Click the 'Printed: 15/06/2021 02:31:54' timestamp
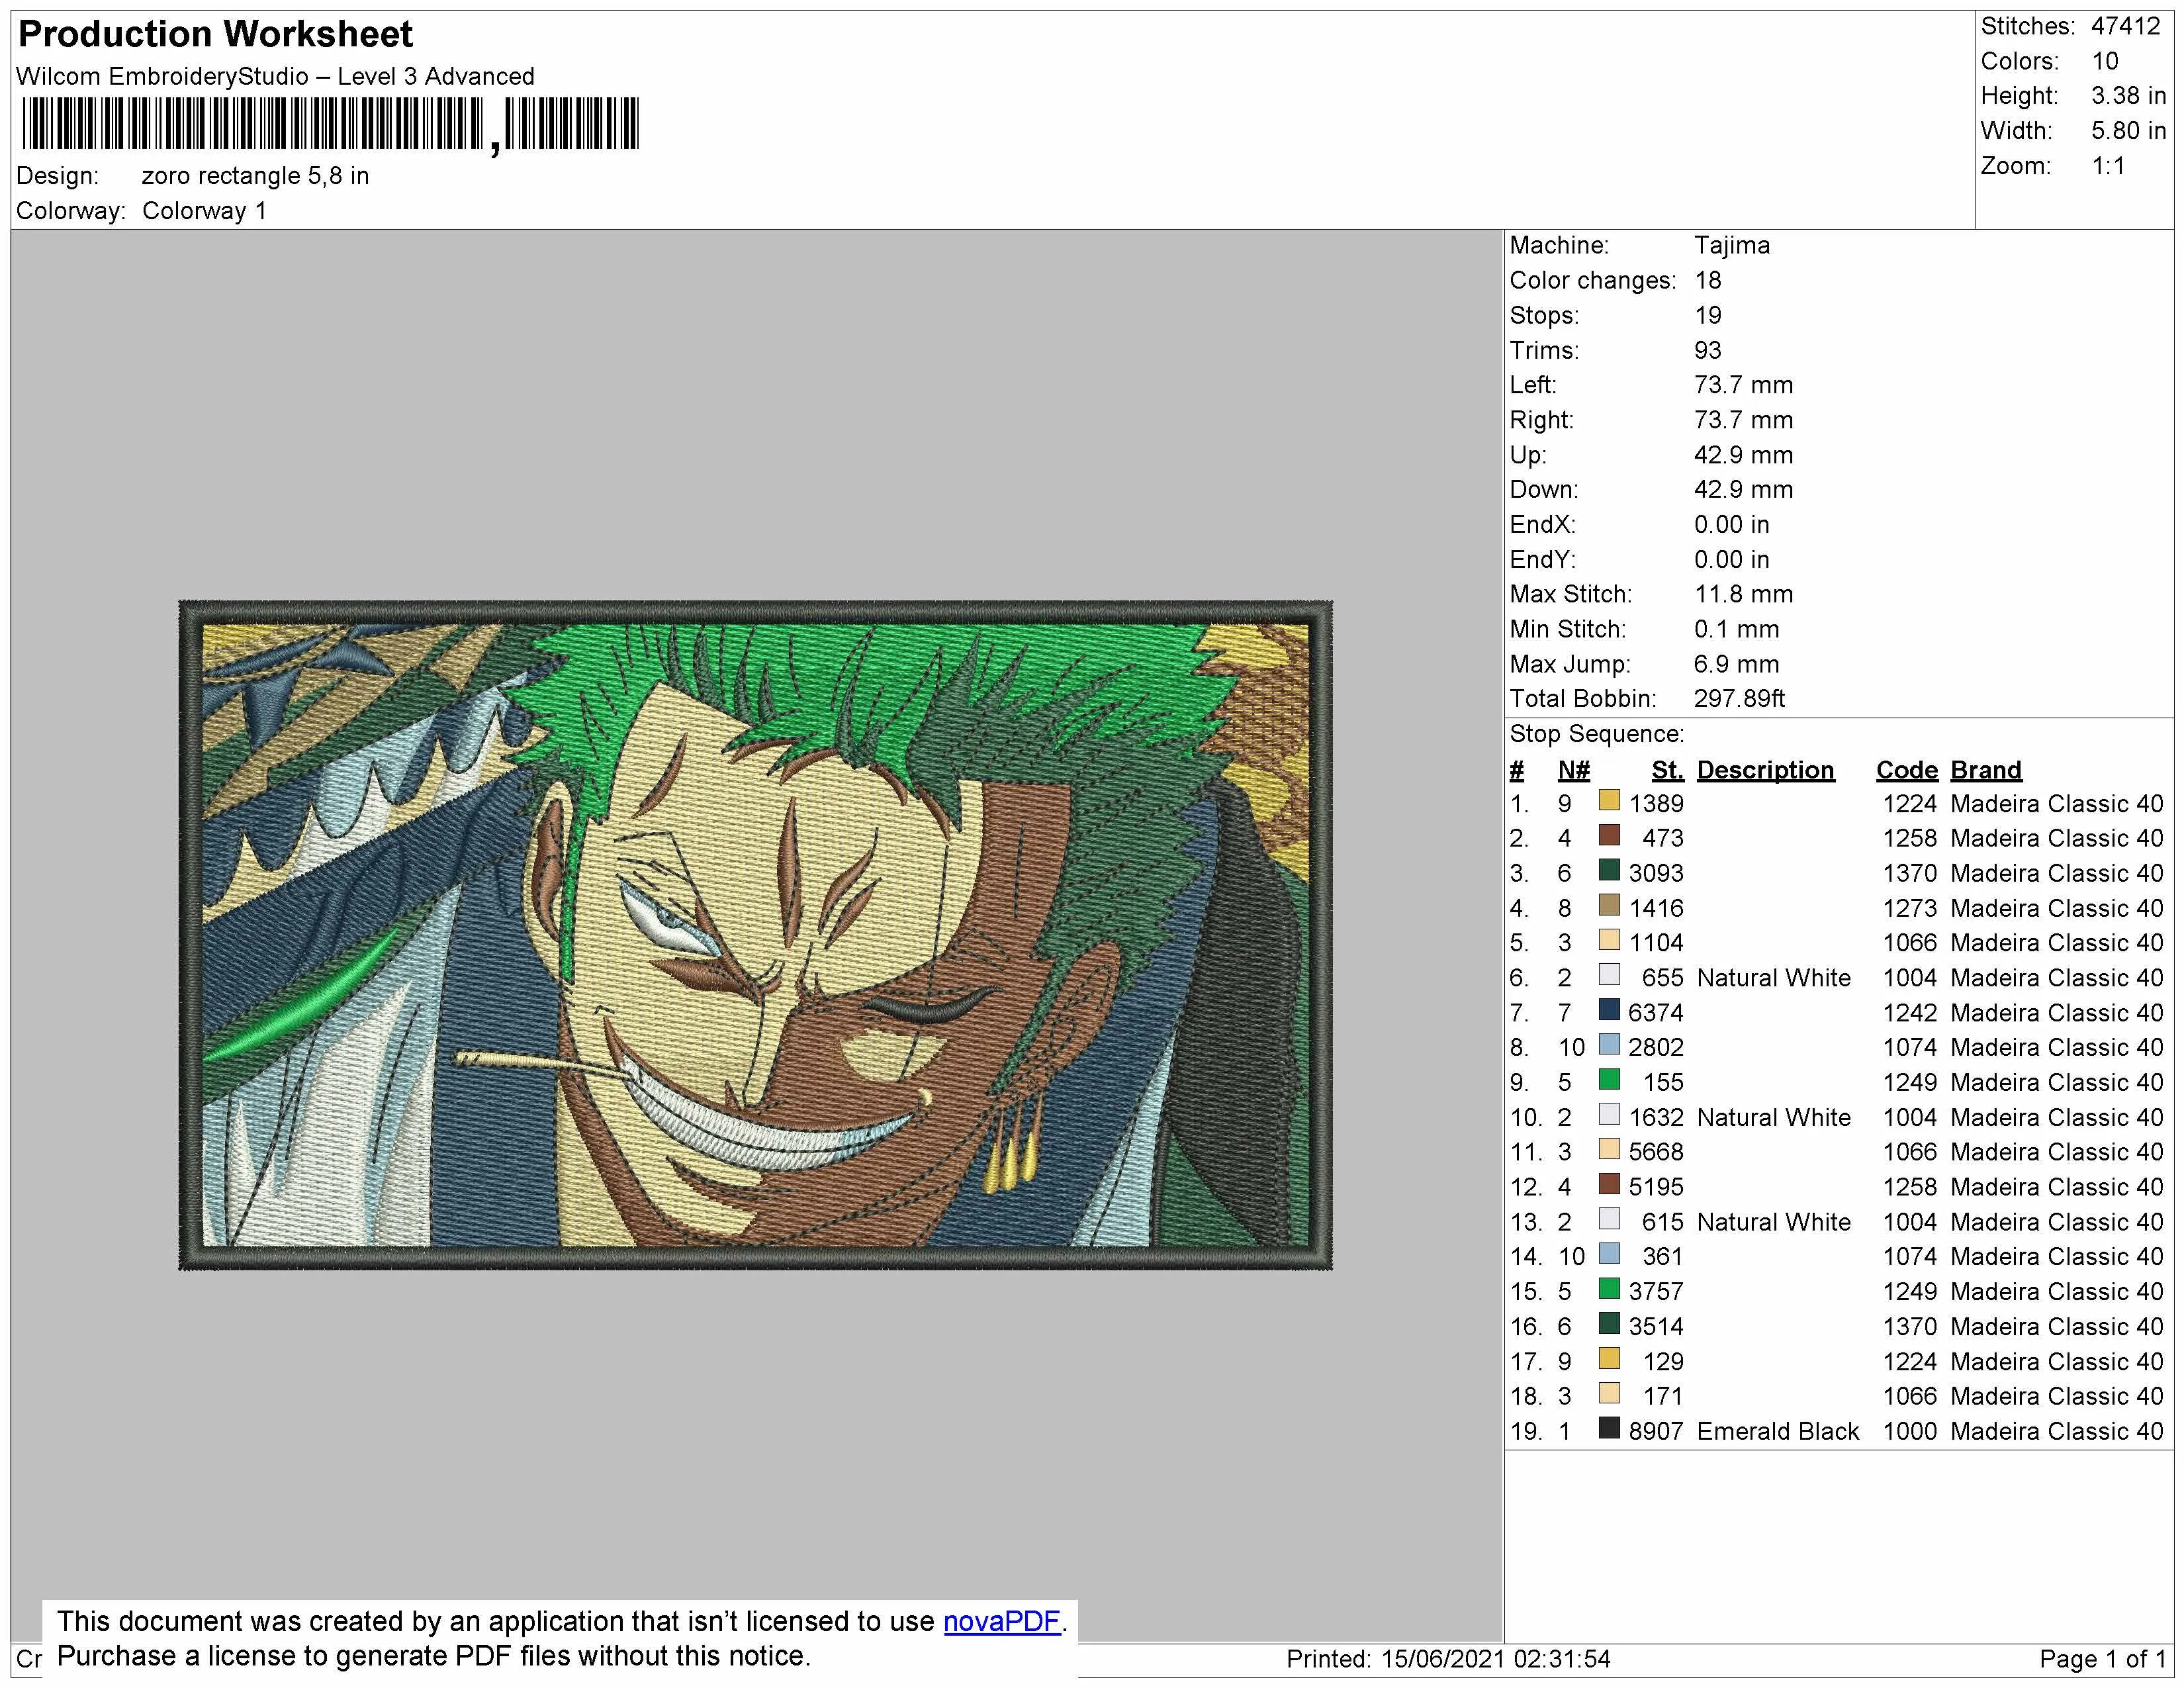Image resolution: width=2184 pixels, height=1688 pixels. [1448, 1659]
